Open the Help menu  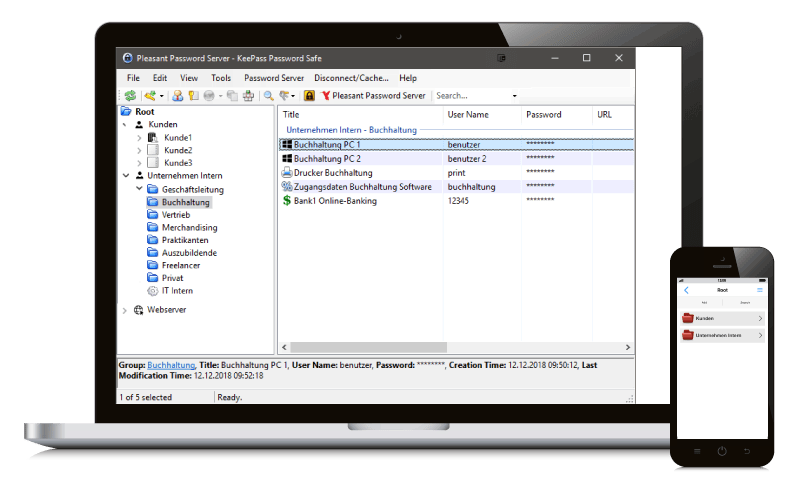(408, 78)
